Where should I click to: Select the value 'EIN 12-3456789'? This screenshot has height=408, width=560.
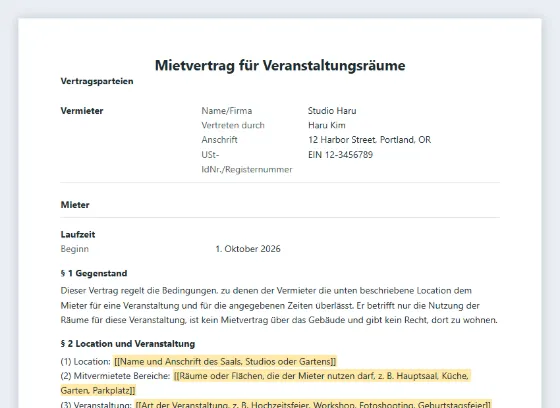[340, 155]
